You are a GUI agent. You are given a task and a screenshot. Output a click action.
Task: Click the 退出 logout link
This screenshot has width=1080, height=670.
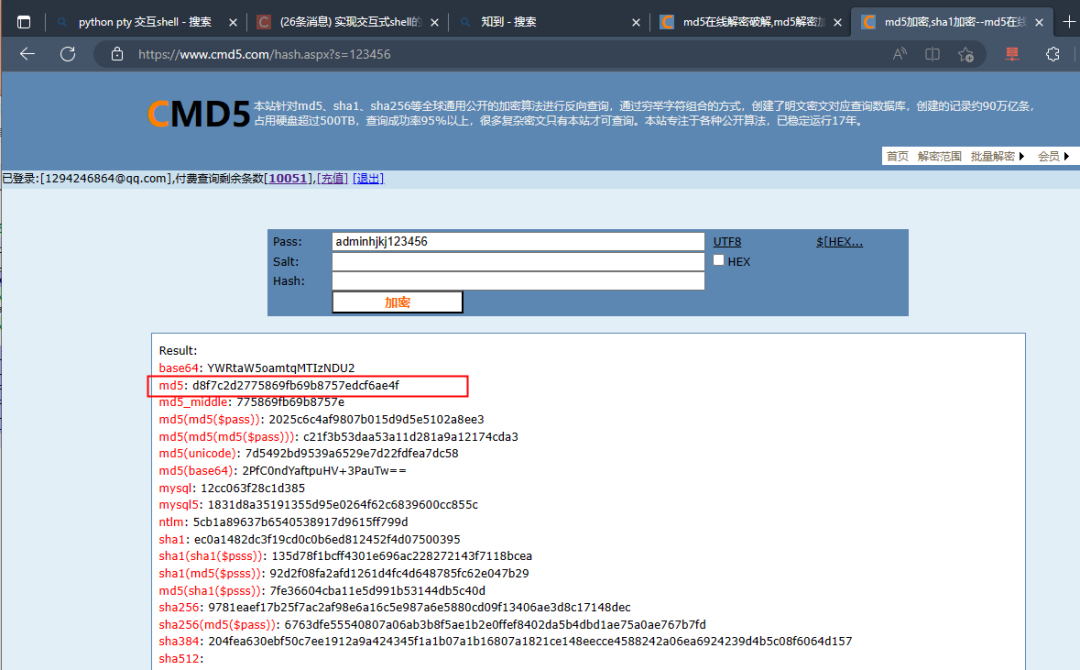coord(368,178)
